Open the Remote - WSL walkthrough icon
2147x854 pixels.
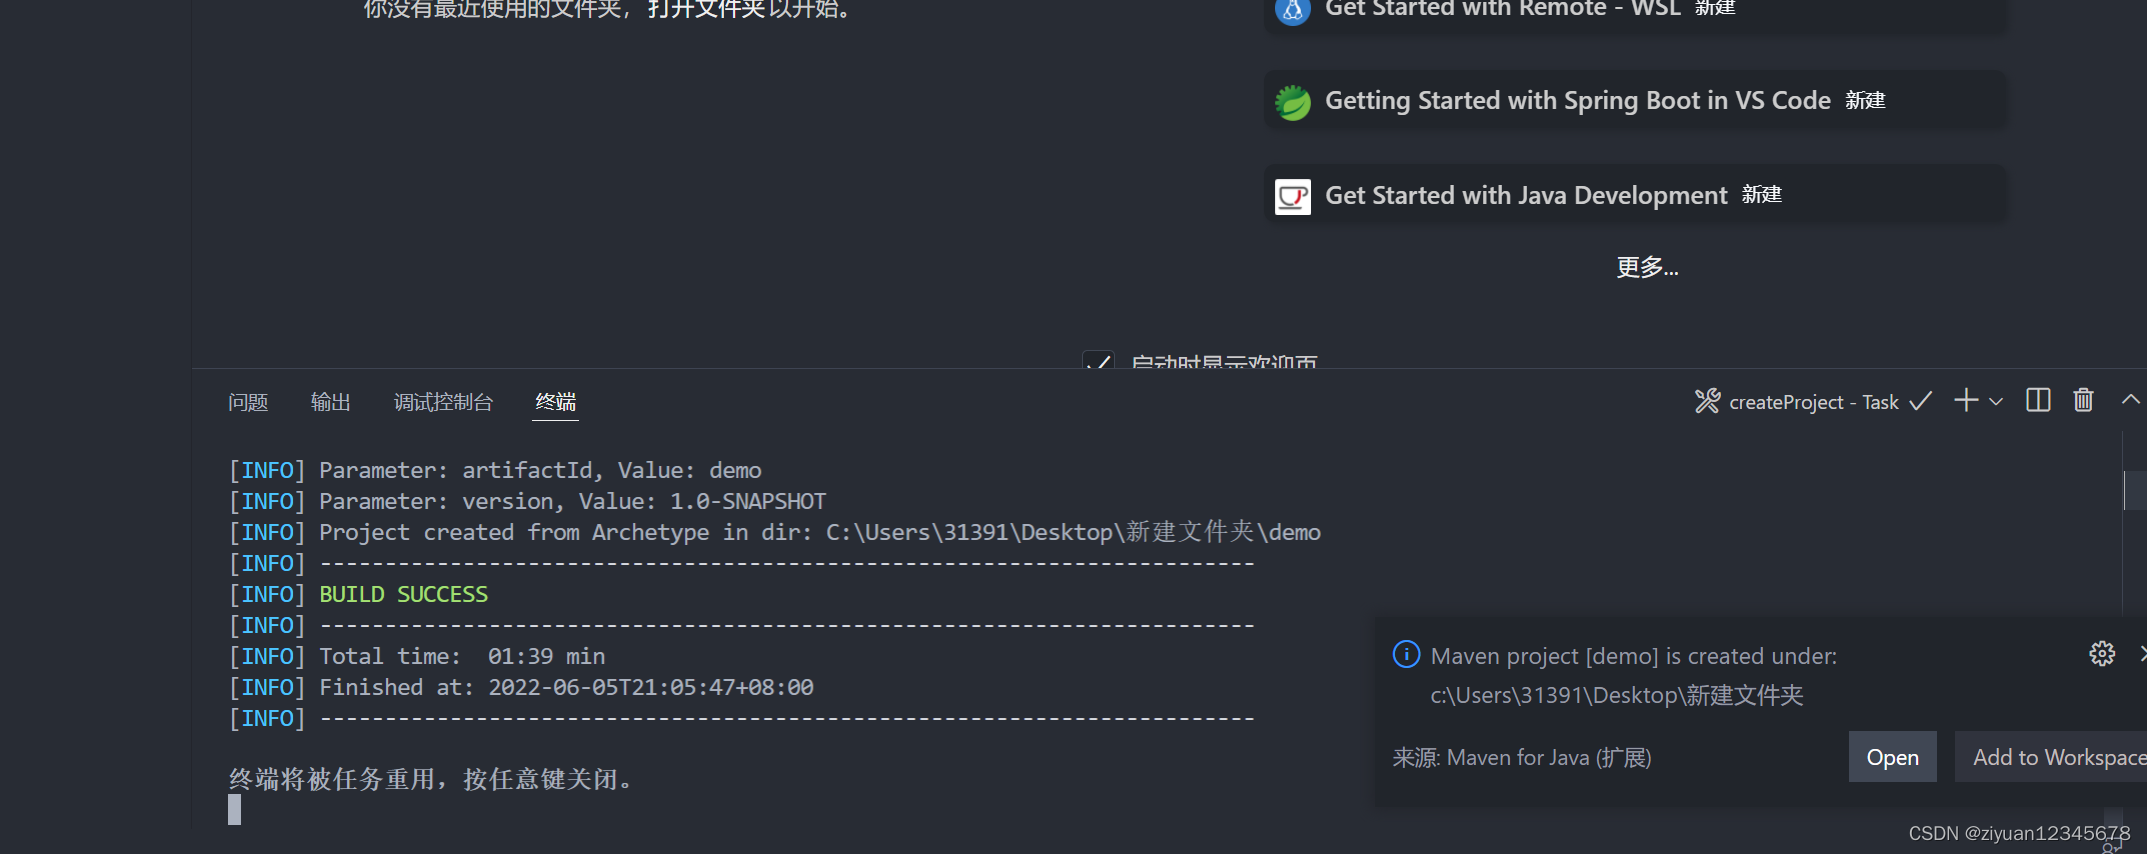[1292, 9]
